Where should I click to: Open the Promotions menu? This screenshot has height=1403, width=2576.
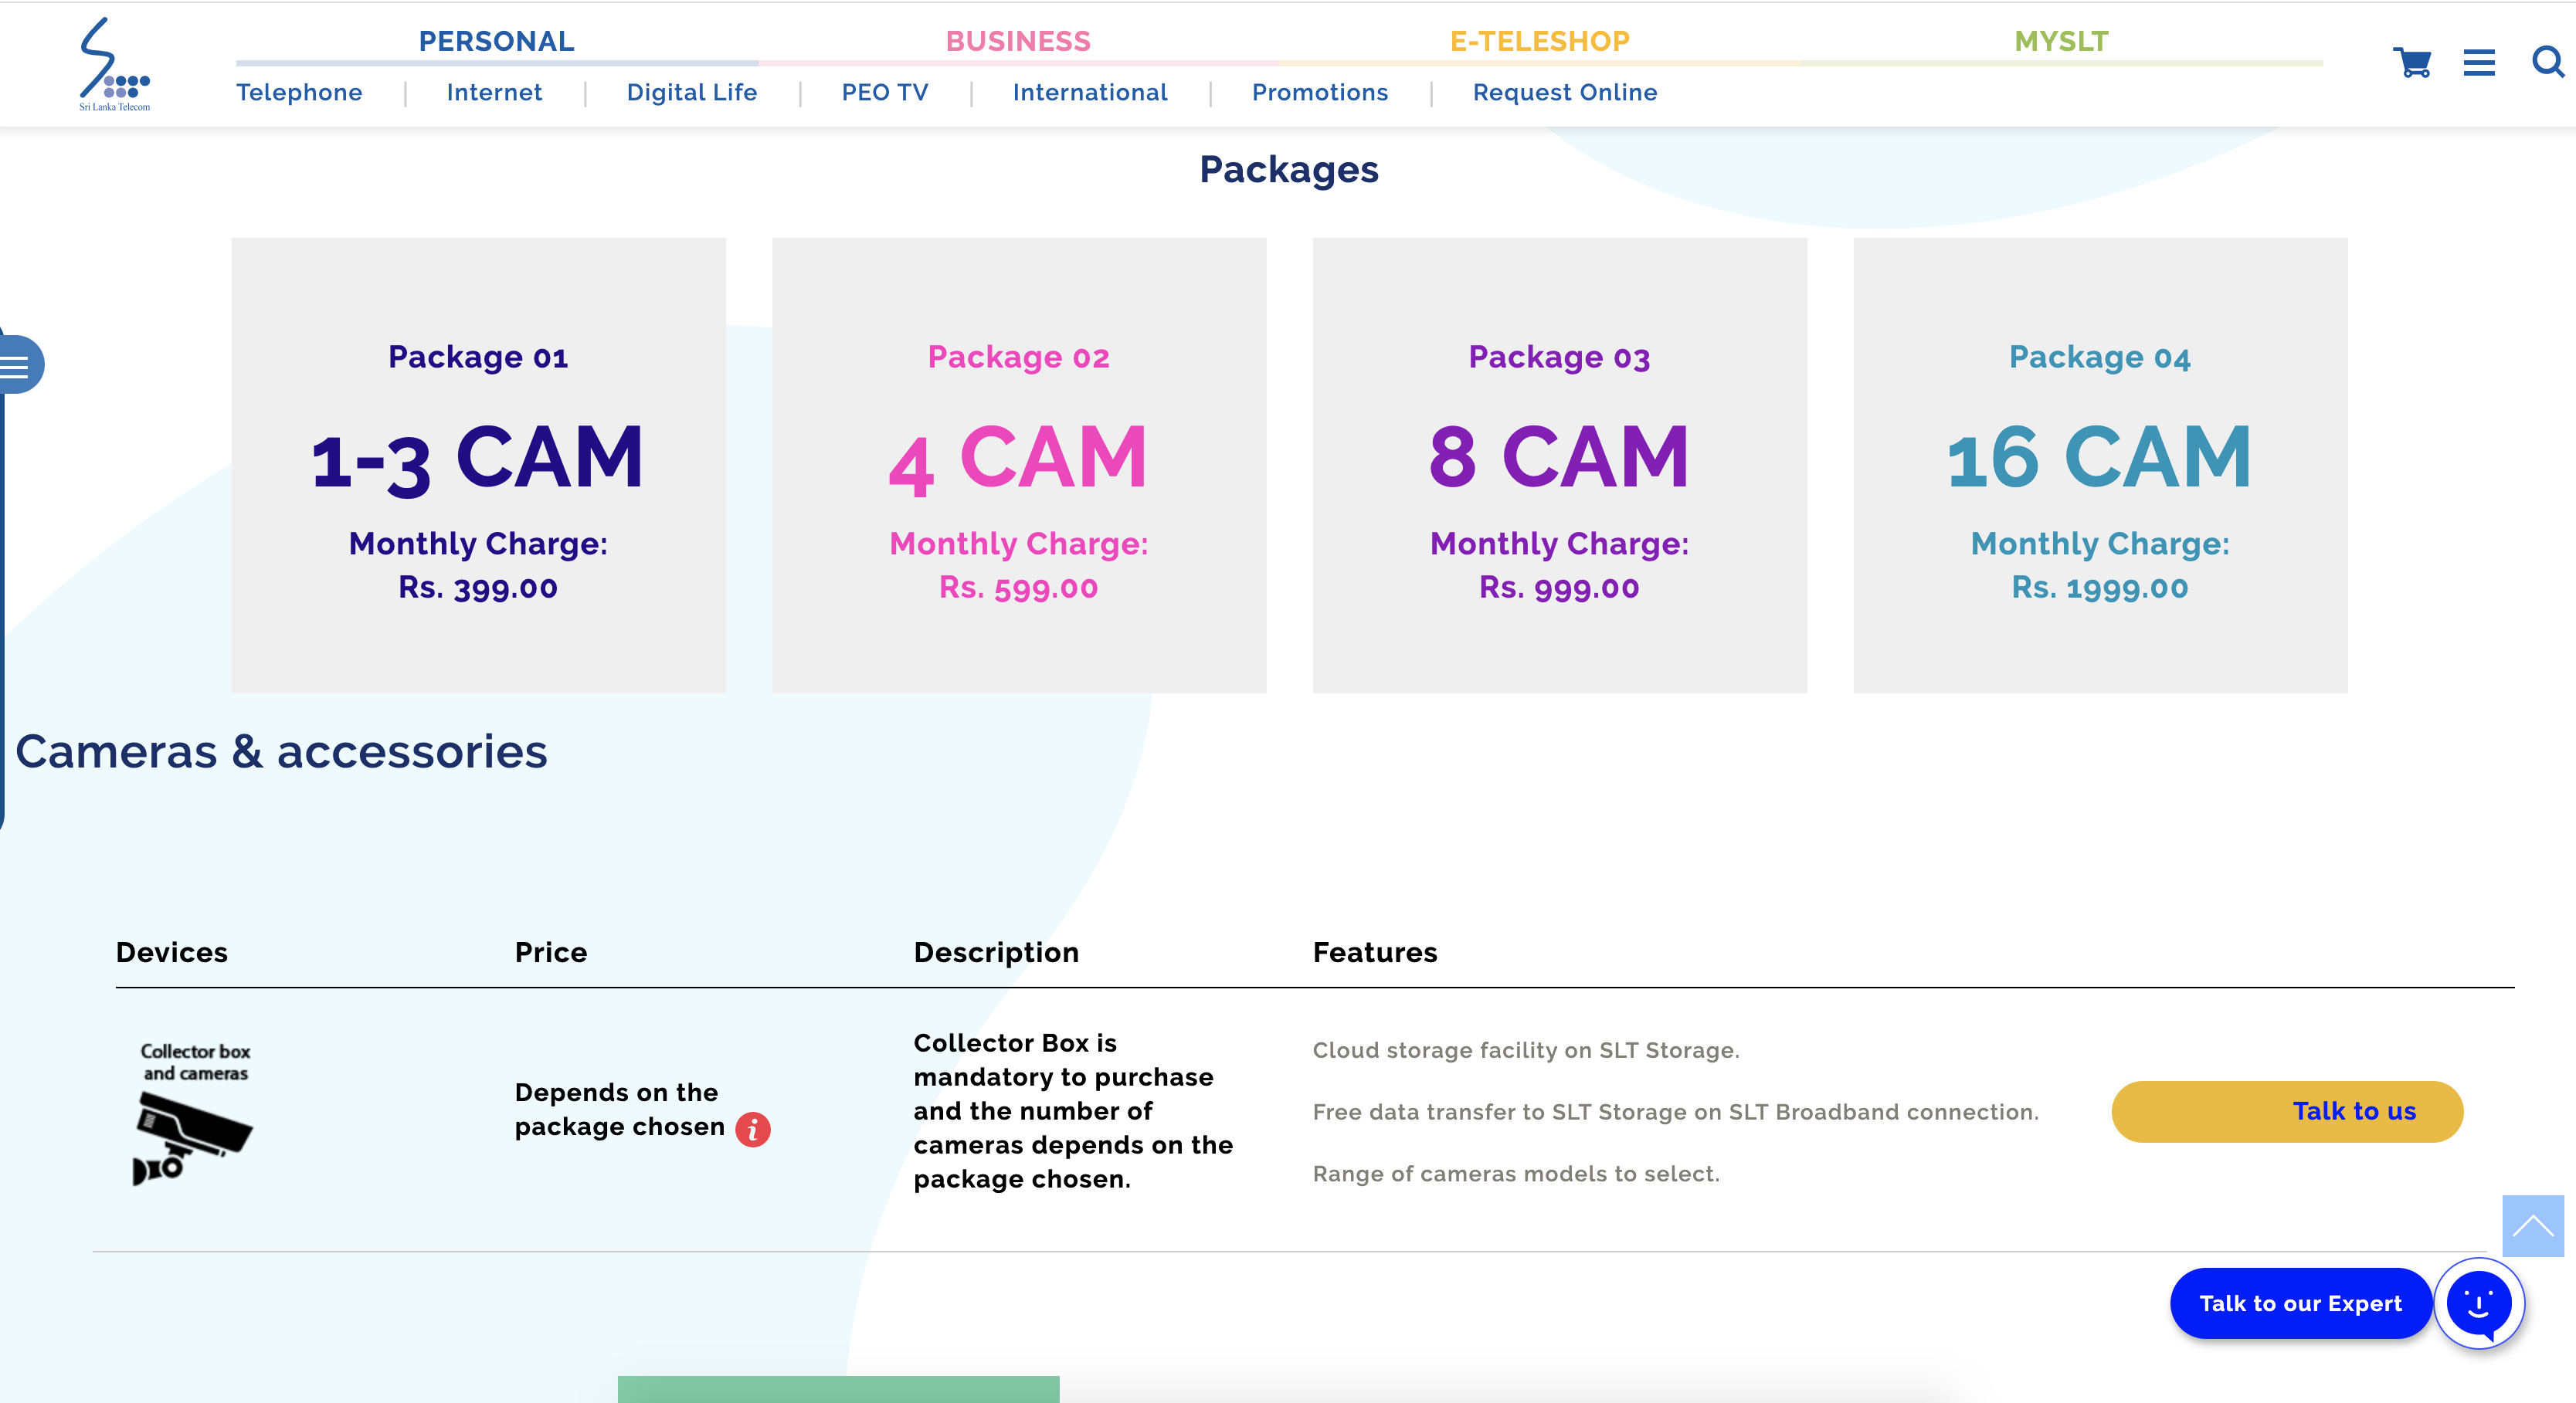pos(1320,92)
